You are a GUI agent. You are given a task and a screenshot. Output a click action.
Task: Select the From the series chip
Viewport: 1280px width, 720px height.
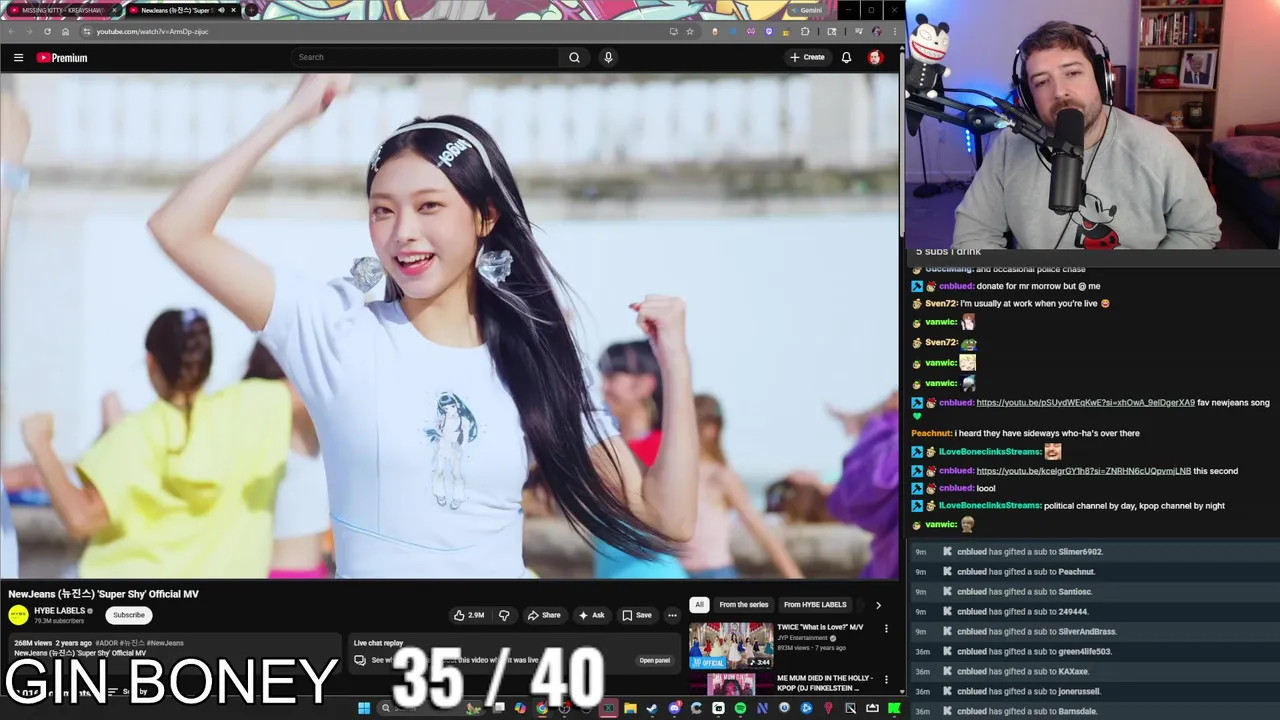(x=744, y=604)
